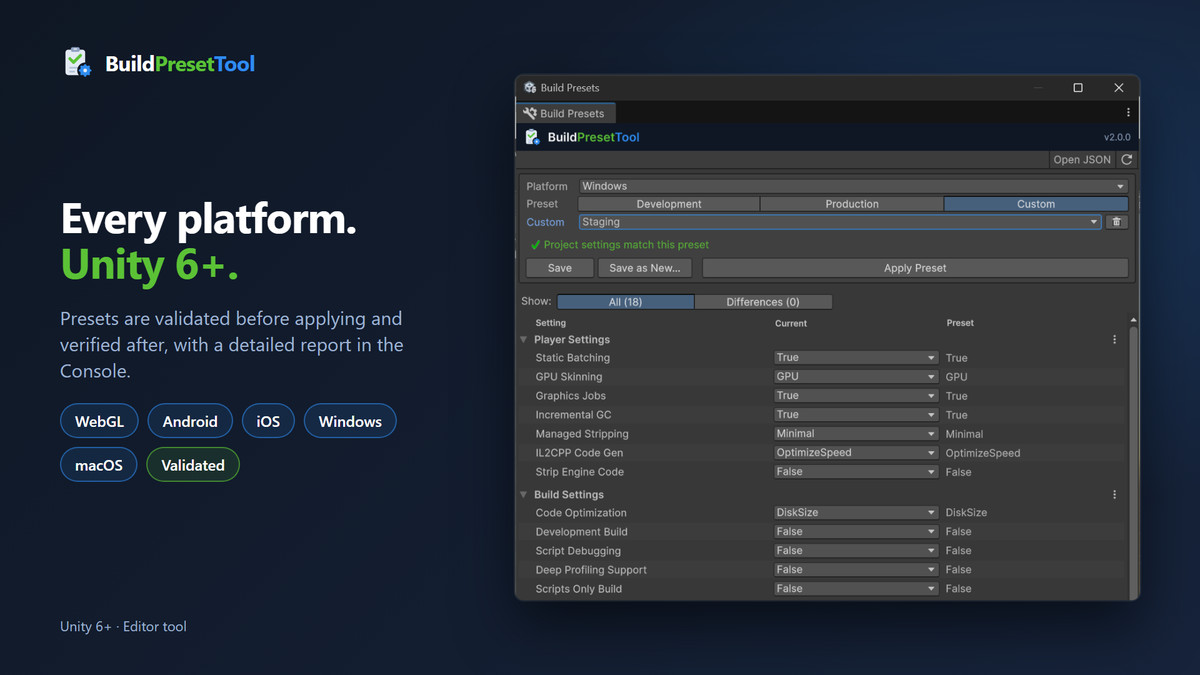The height and width of the screenshot is (675, 1200).
Task: Click the Apply Preset button
Action: pos(915,268)
